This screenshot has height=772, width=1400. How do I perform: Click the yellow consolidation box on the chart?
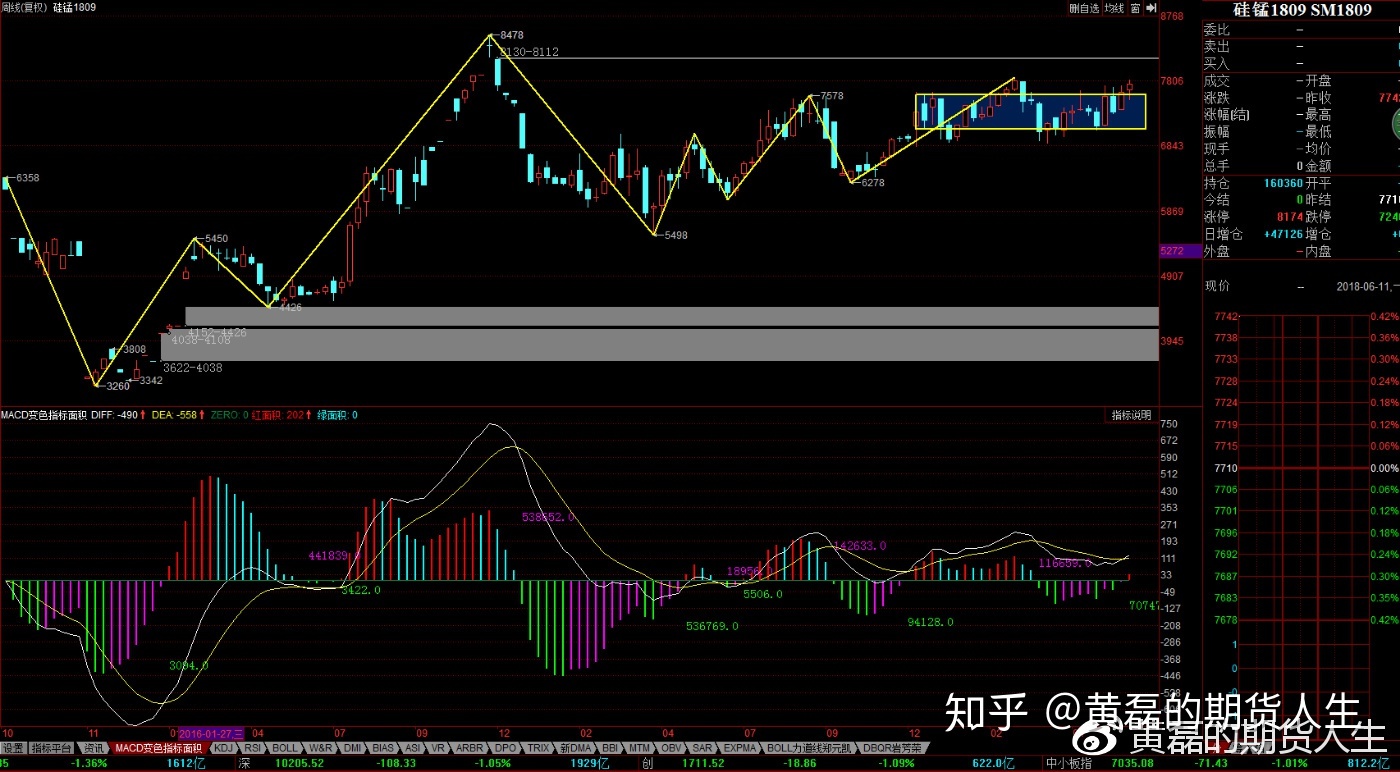point(1030,111)
